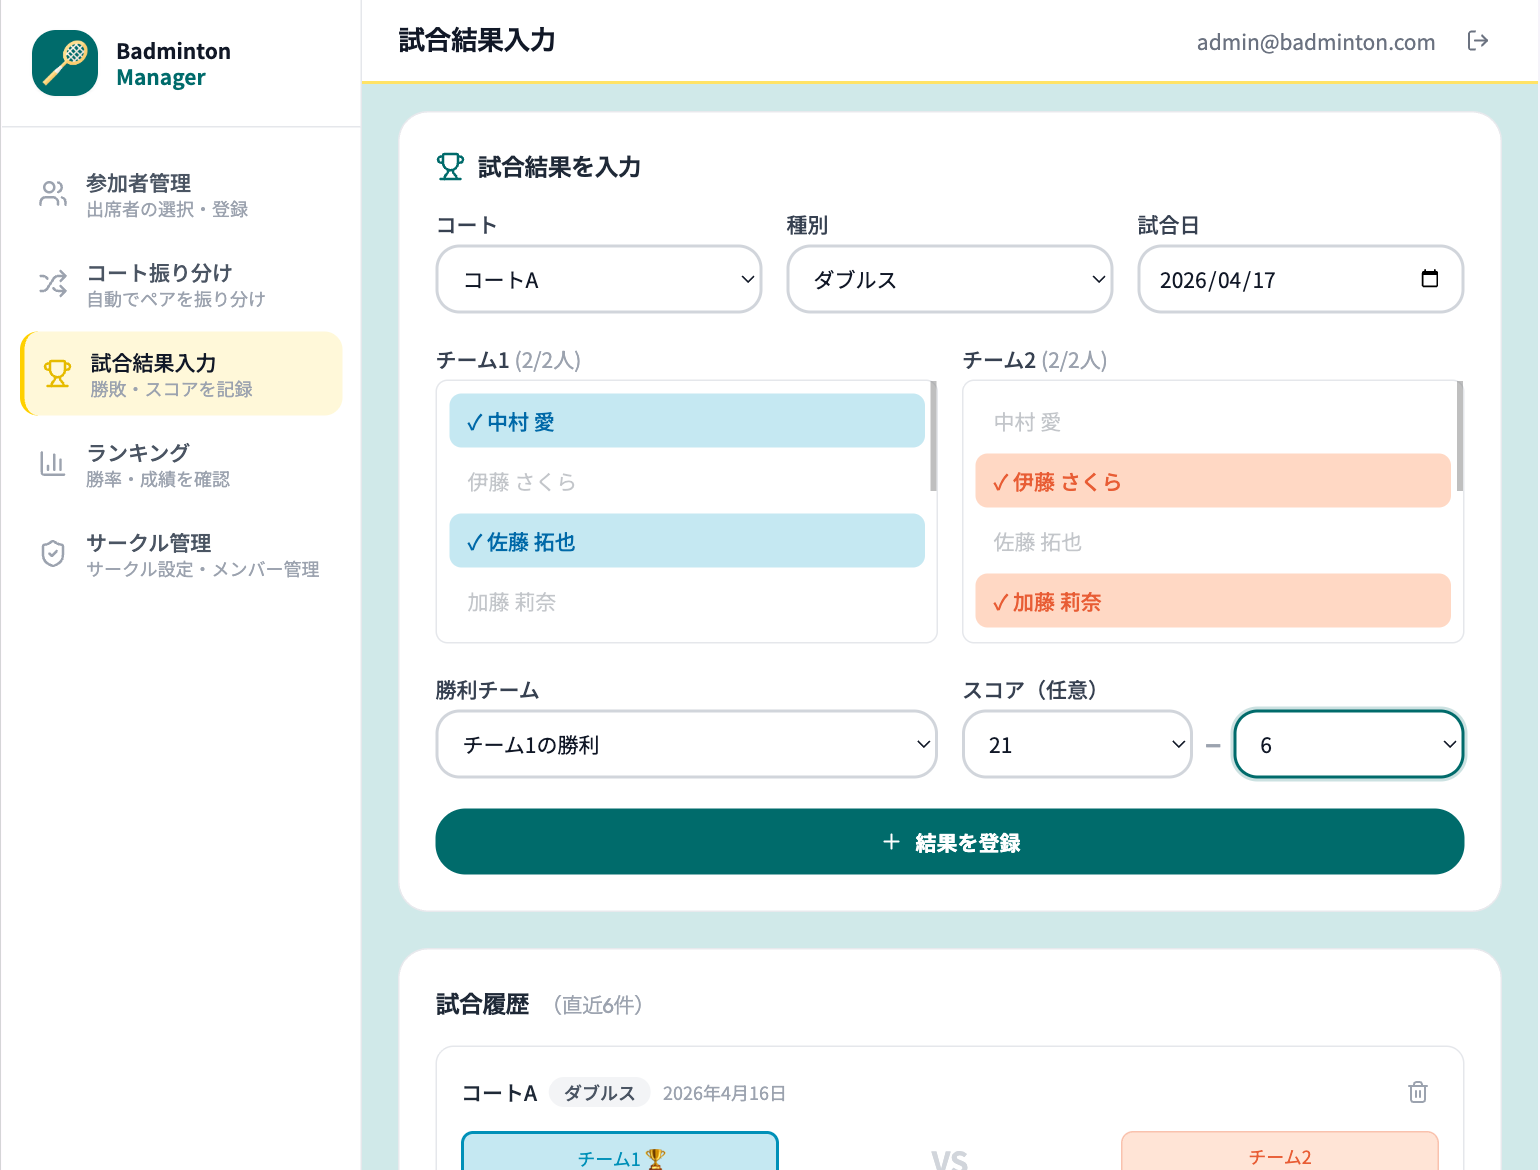Click the ダブルス tag in match history
1540x1170 pixels.
click(600, 1093)
